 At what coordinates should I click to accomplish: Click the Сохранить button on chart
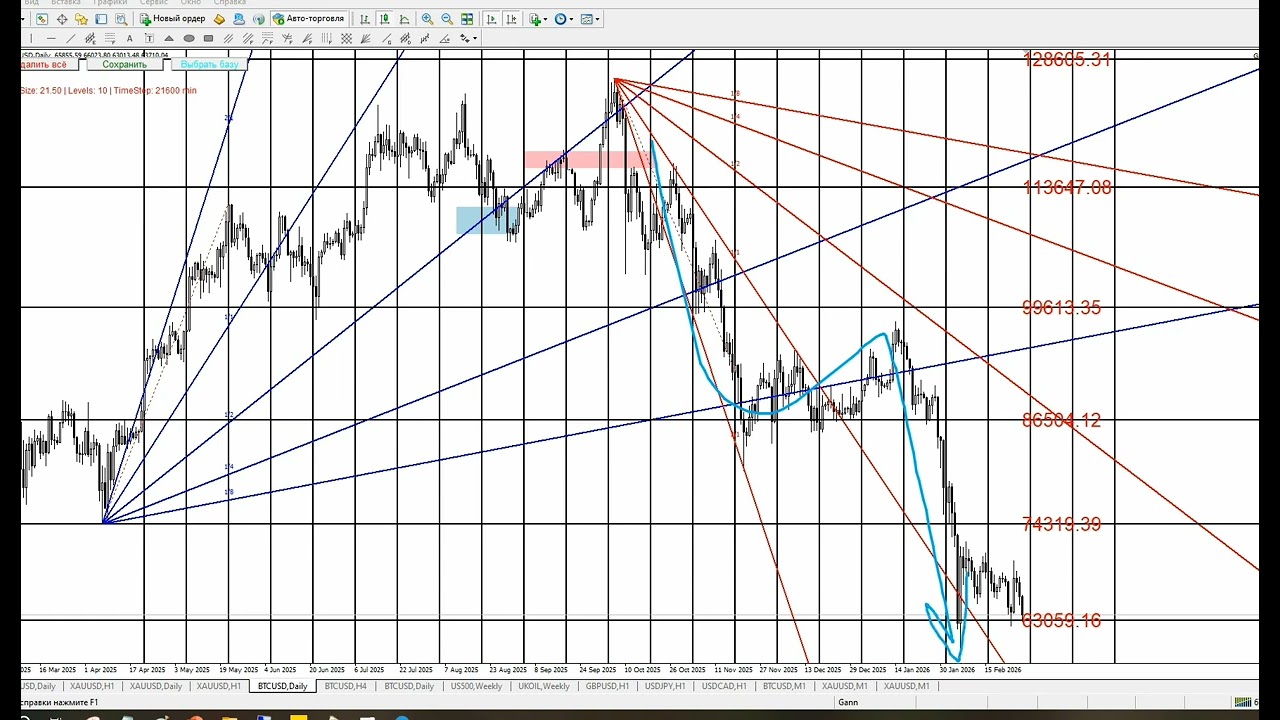(x=124, y=64)
